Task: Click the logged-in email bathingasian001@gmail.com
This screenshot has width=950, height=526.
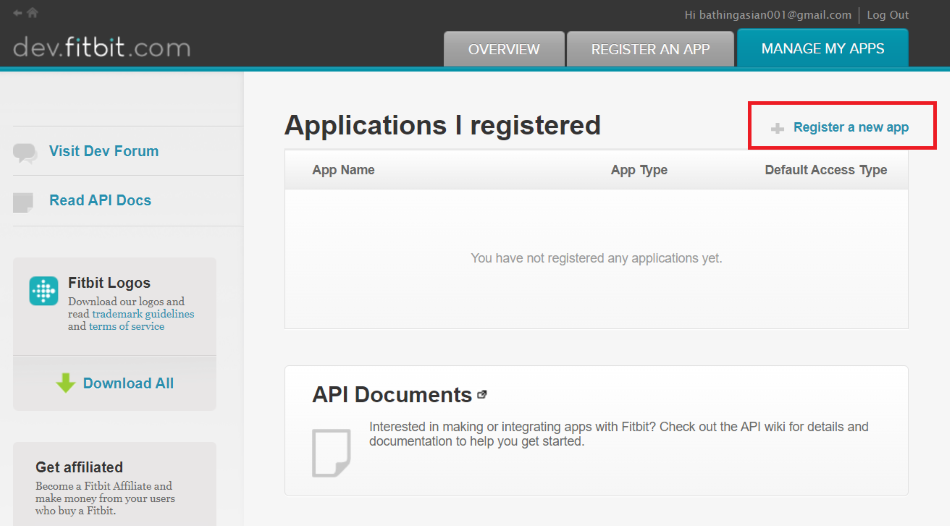Action: pos(775,15)
